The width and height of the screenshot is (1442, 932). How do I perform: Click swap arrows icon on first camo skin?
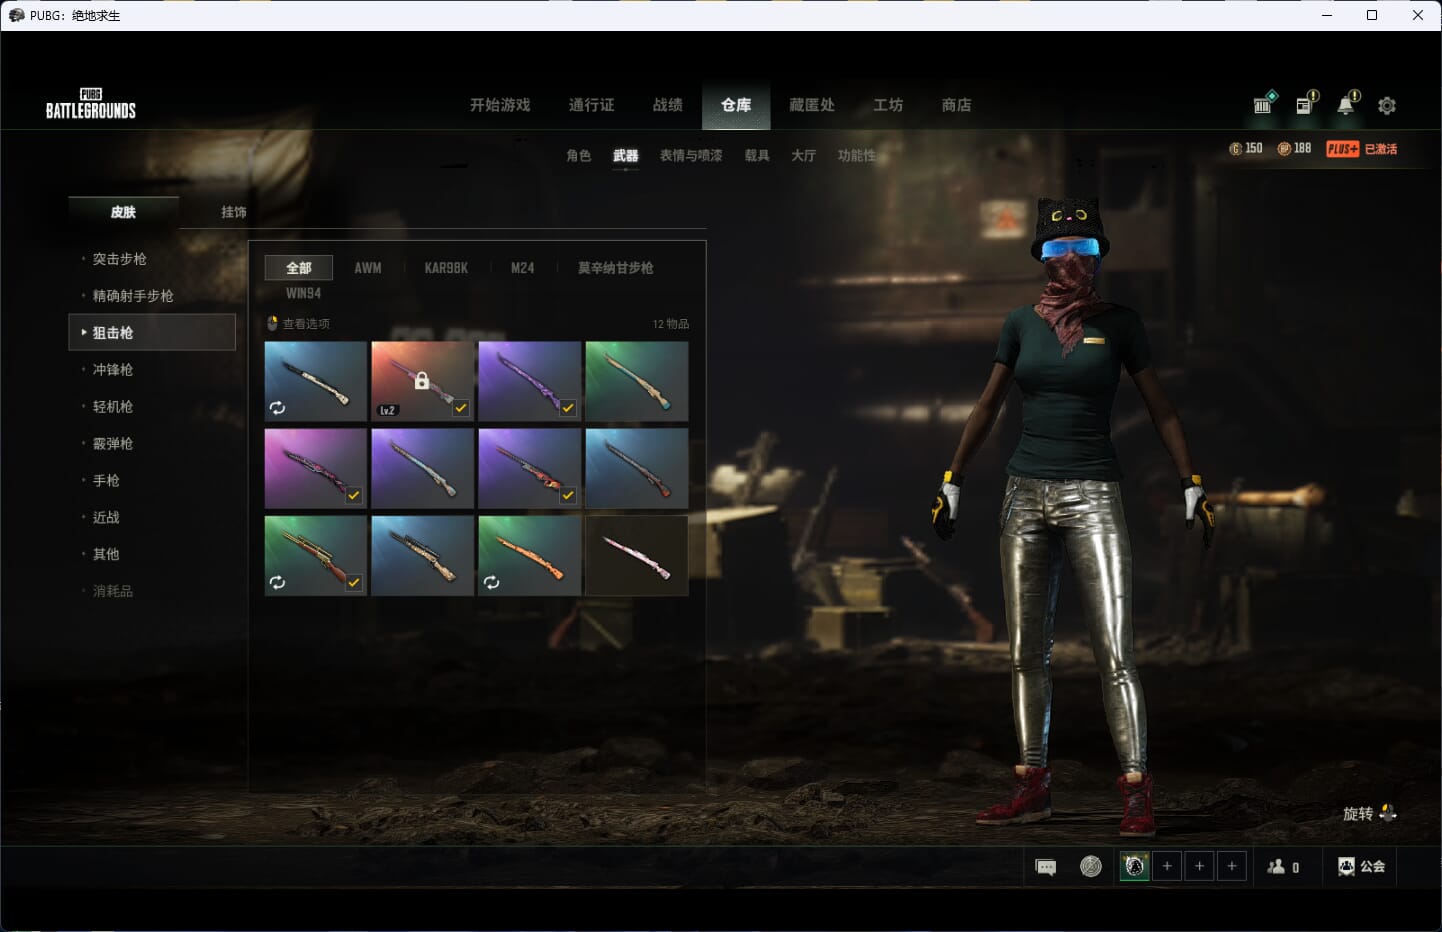(277, 408)
